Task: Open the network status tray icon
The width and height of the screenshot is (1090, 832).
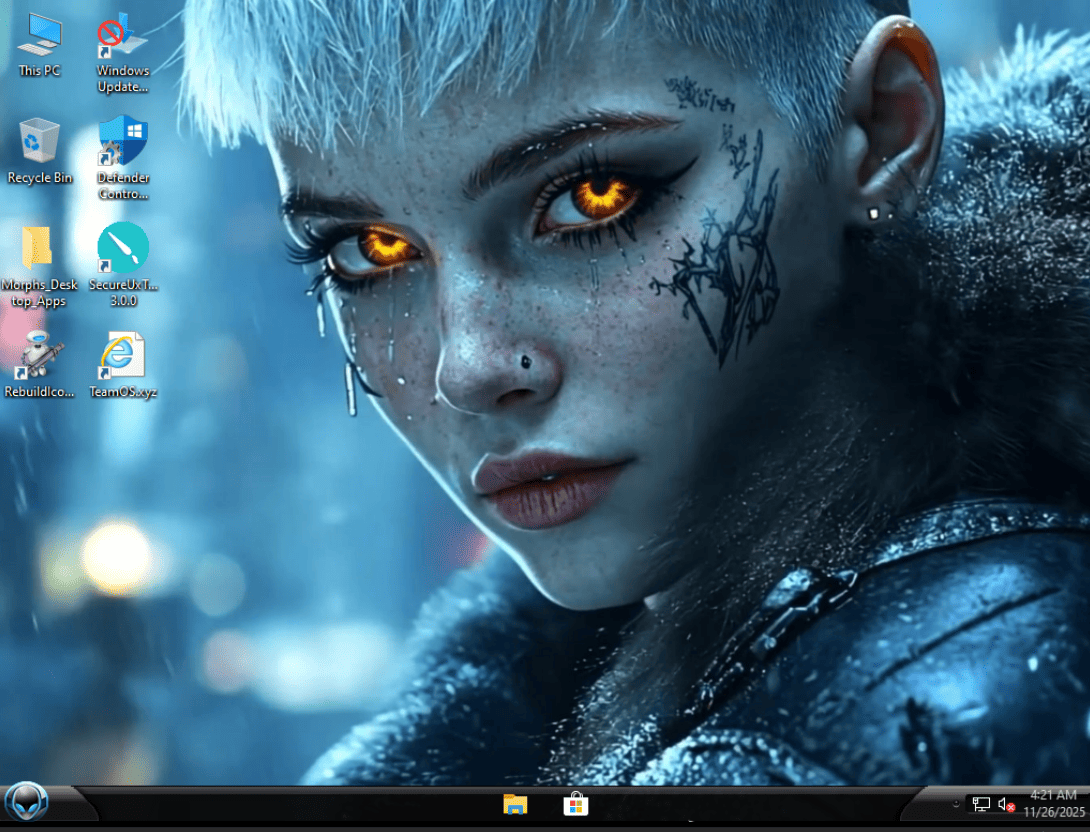Action: (x=981, y=804)
